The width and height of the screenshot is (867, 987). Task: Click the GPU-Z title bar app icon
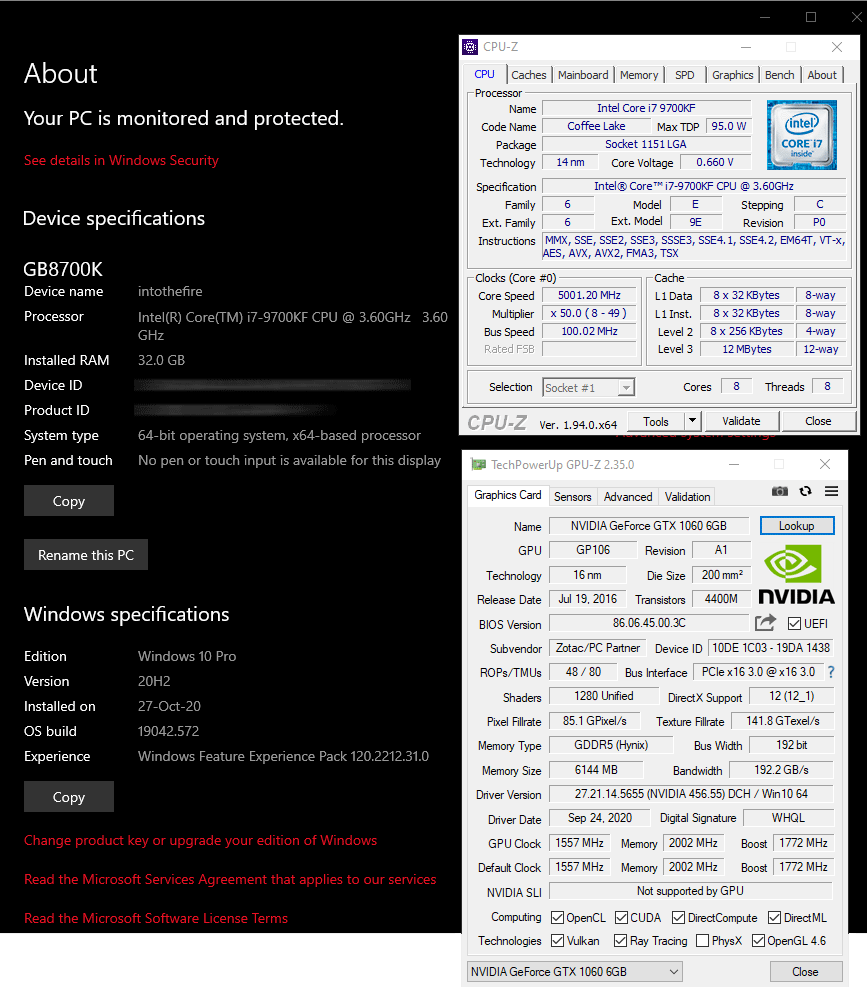pos(479,465)
